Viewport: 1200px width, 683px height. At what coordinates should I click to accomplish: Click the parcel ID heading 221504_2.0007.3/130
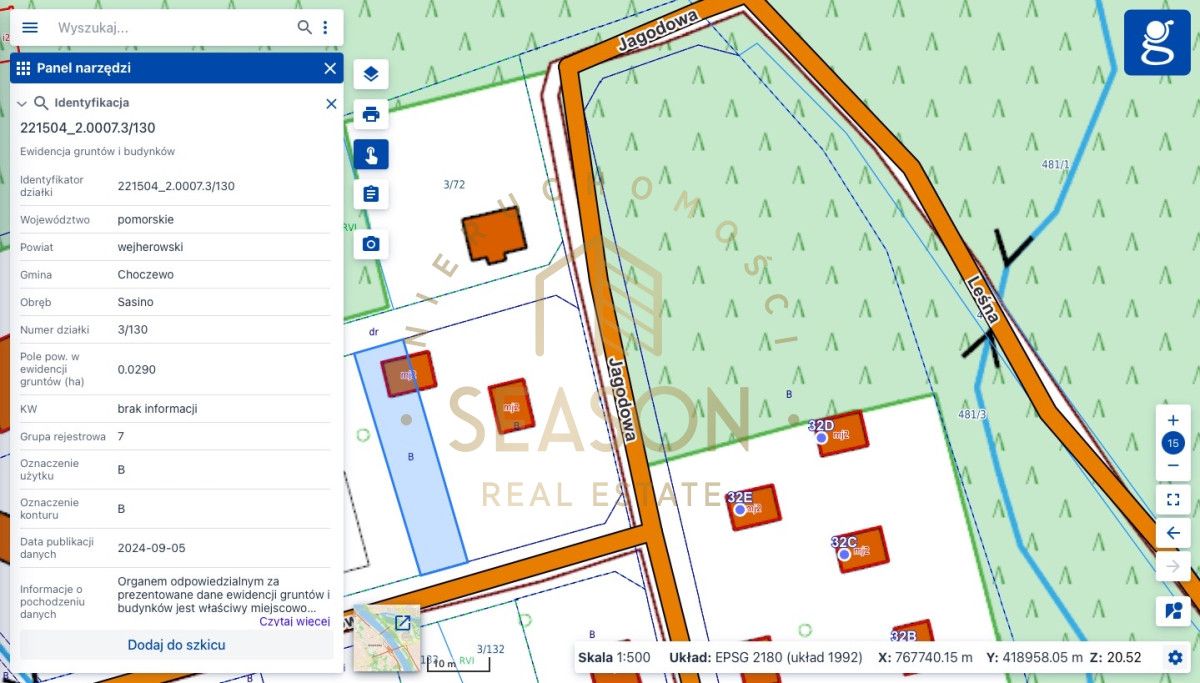[88, 128]
